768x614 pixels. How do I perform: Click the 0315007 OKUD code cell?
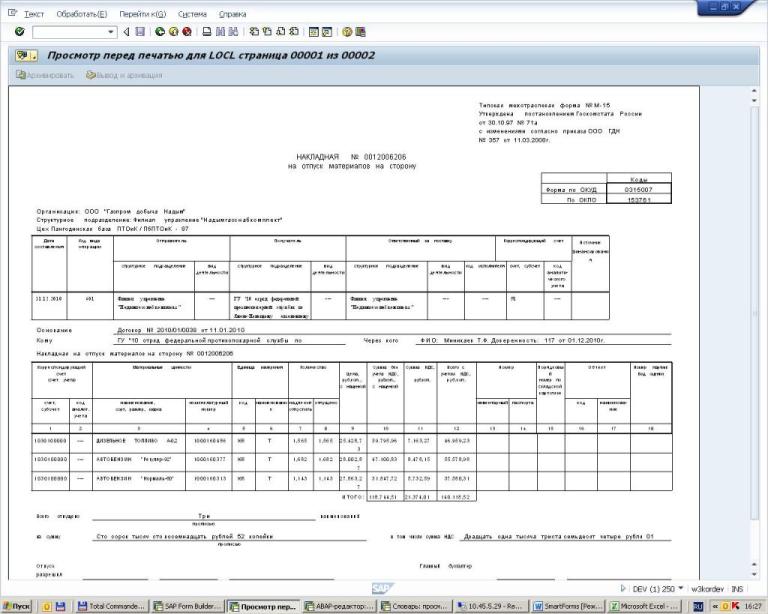click(638, 189)
